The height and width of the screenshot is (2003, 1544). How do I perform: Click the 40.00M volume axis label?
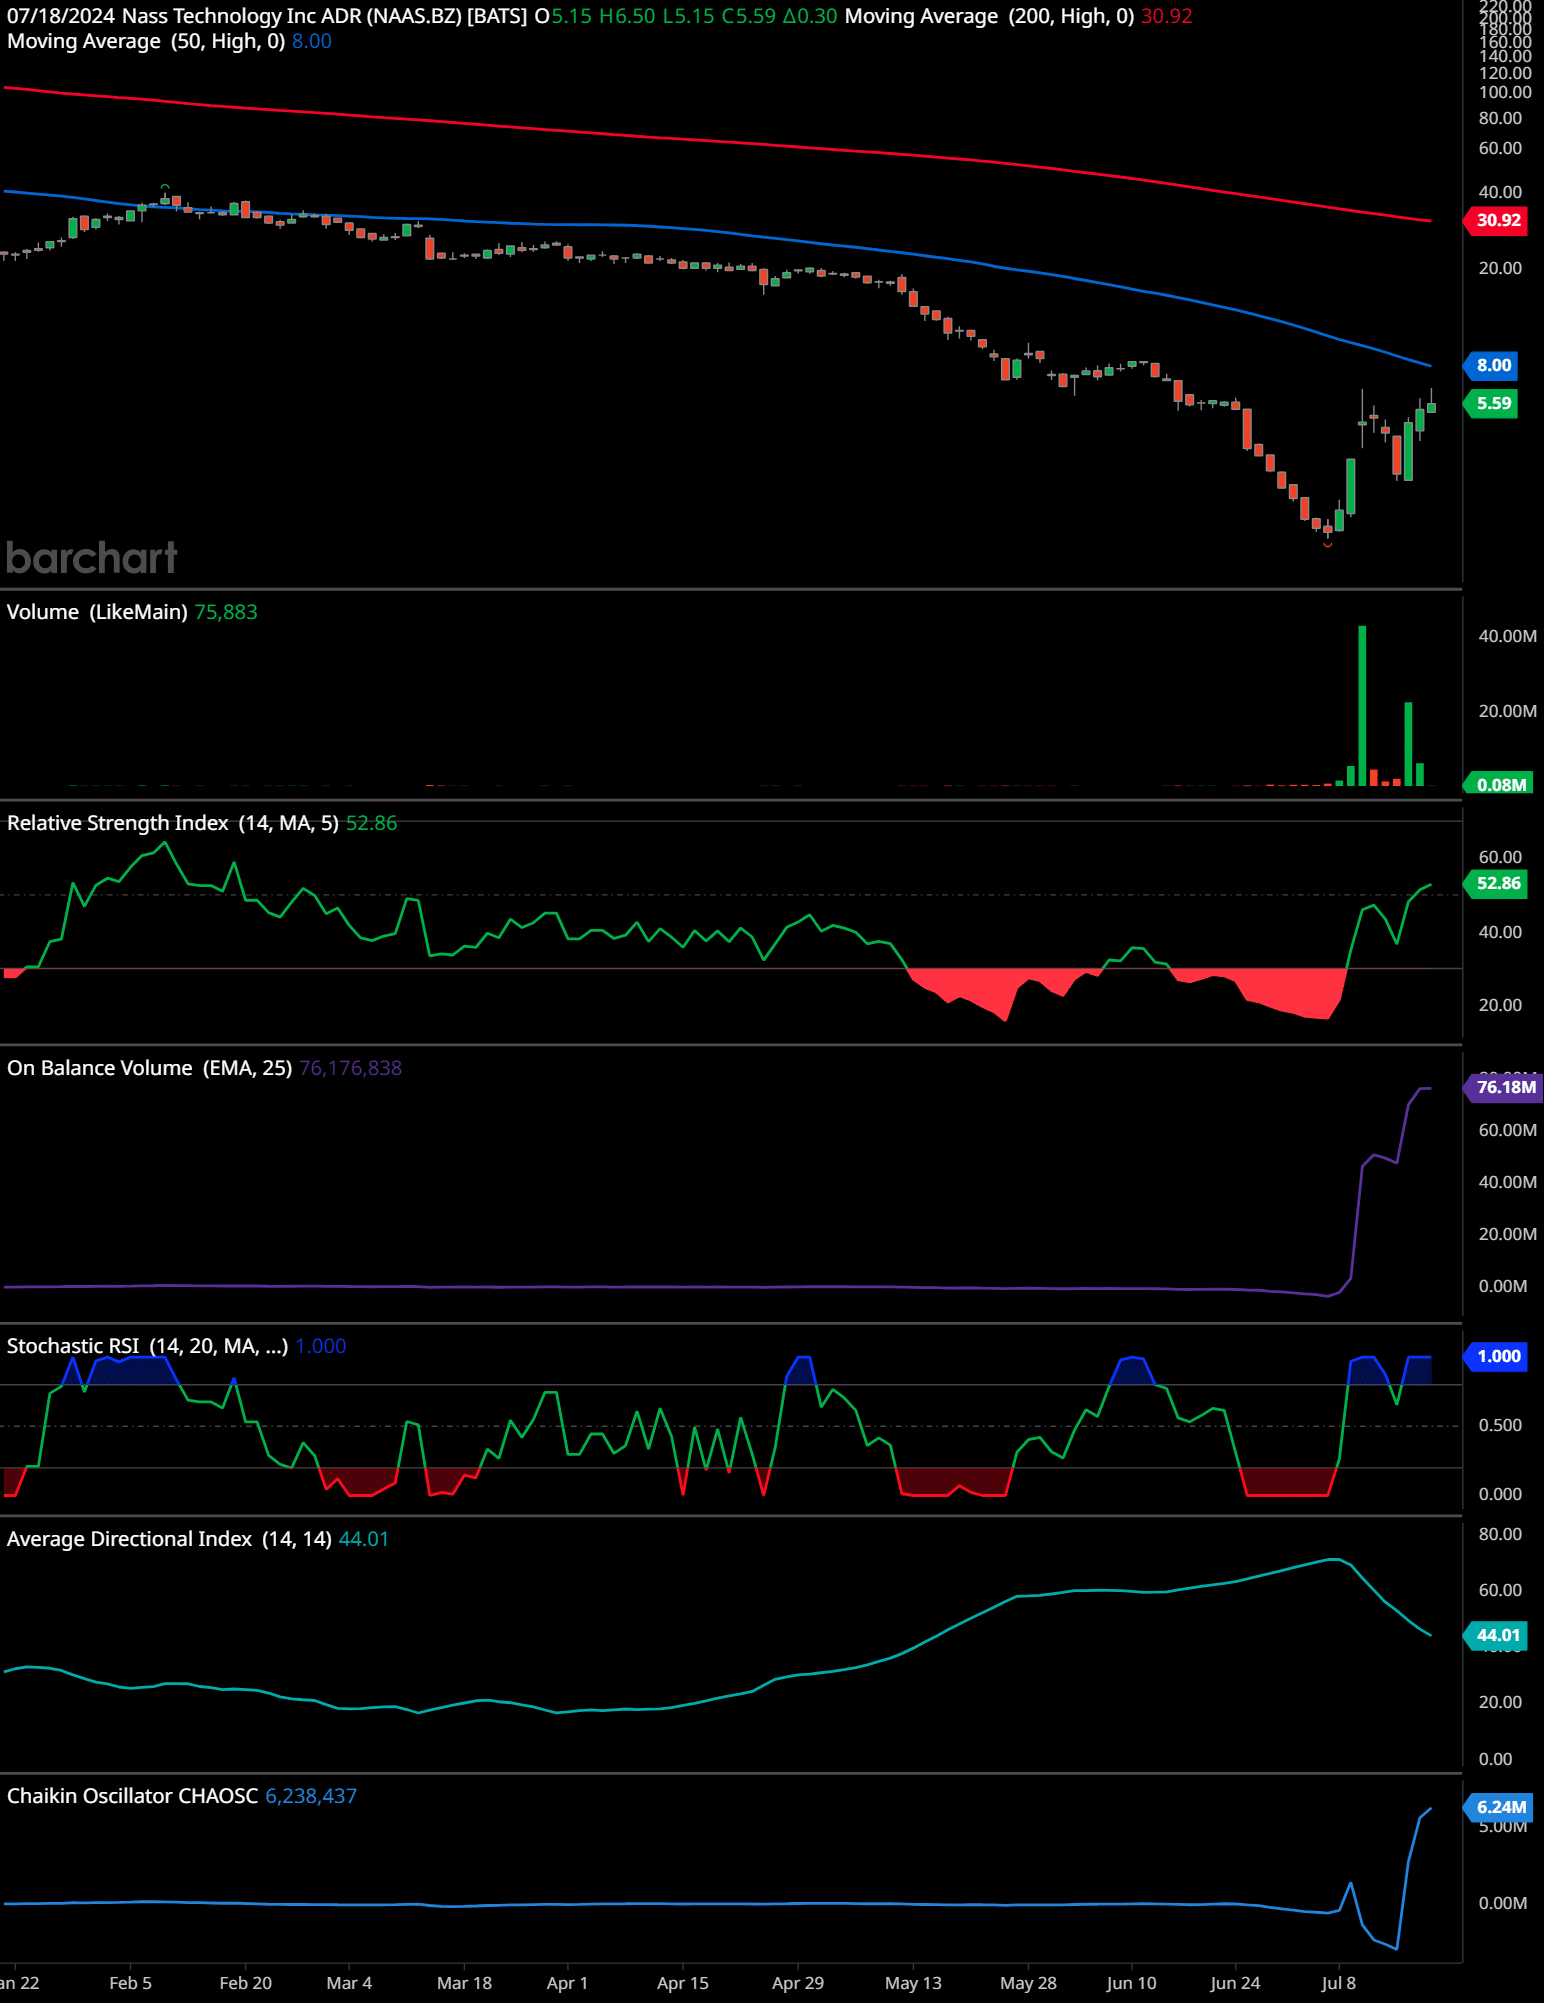[1507, 636]
